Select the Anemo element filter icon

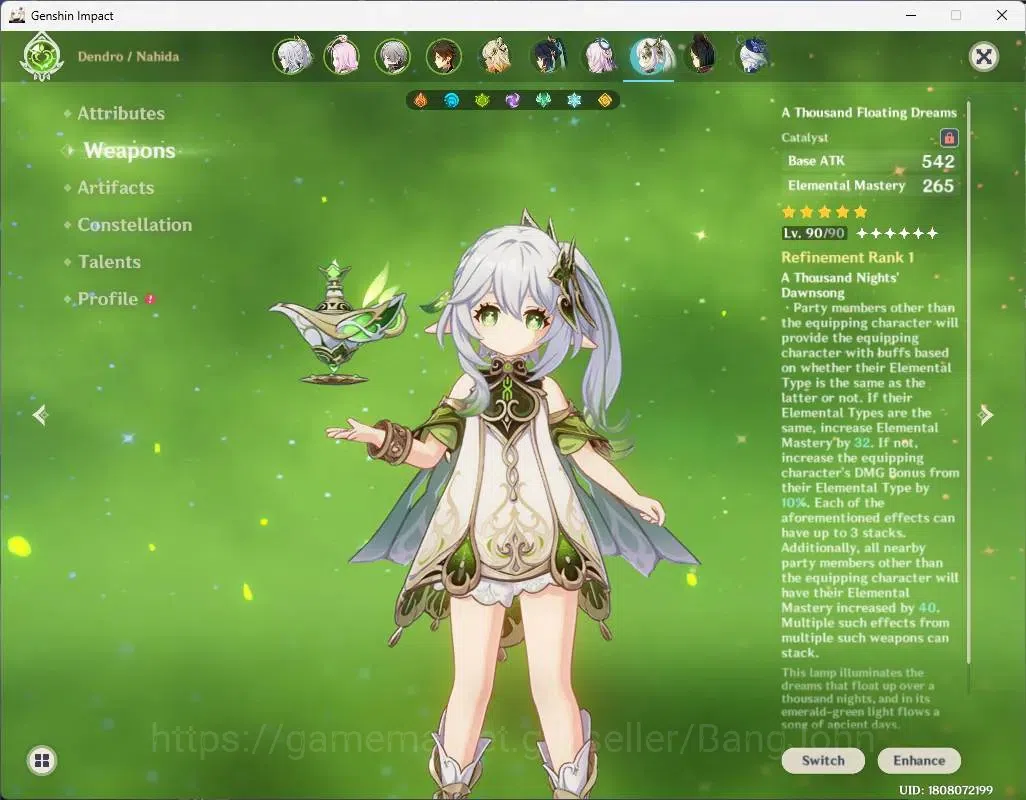point(543,100)
